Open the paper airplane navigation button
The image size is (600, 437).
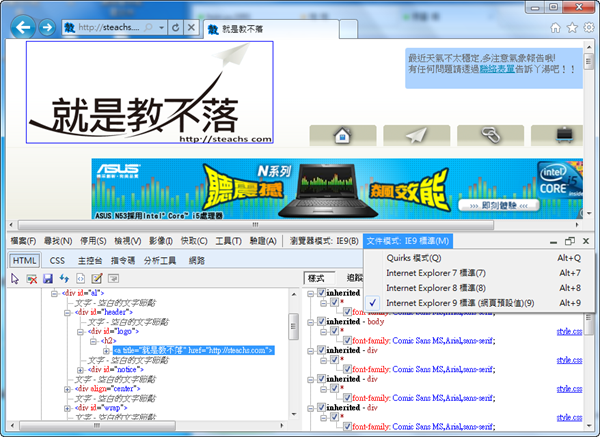416,135
